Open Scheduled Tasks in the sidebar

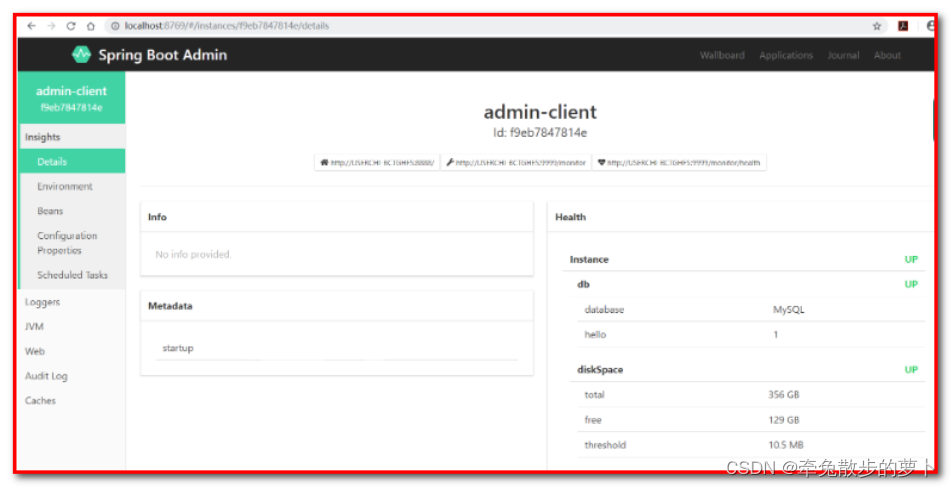coord(72,275)
